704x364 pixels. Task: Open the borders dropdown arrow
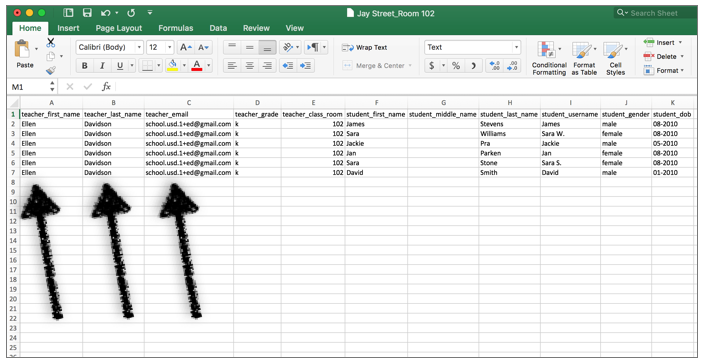click(x=158, y=66)
